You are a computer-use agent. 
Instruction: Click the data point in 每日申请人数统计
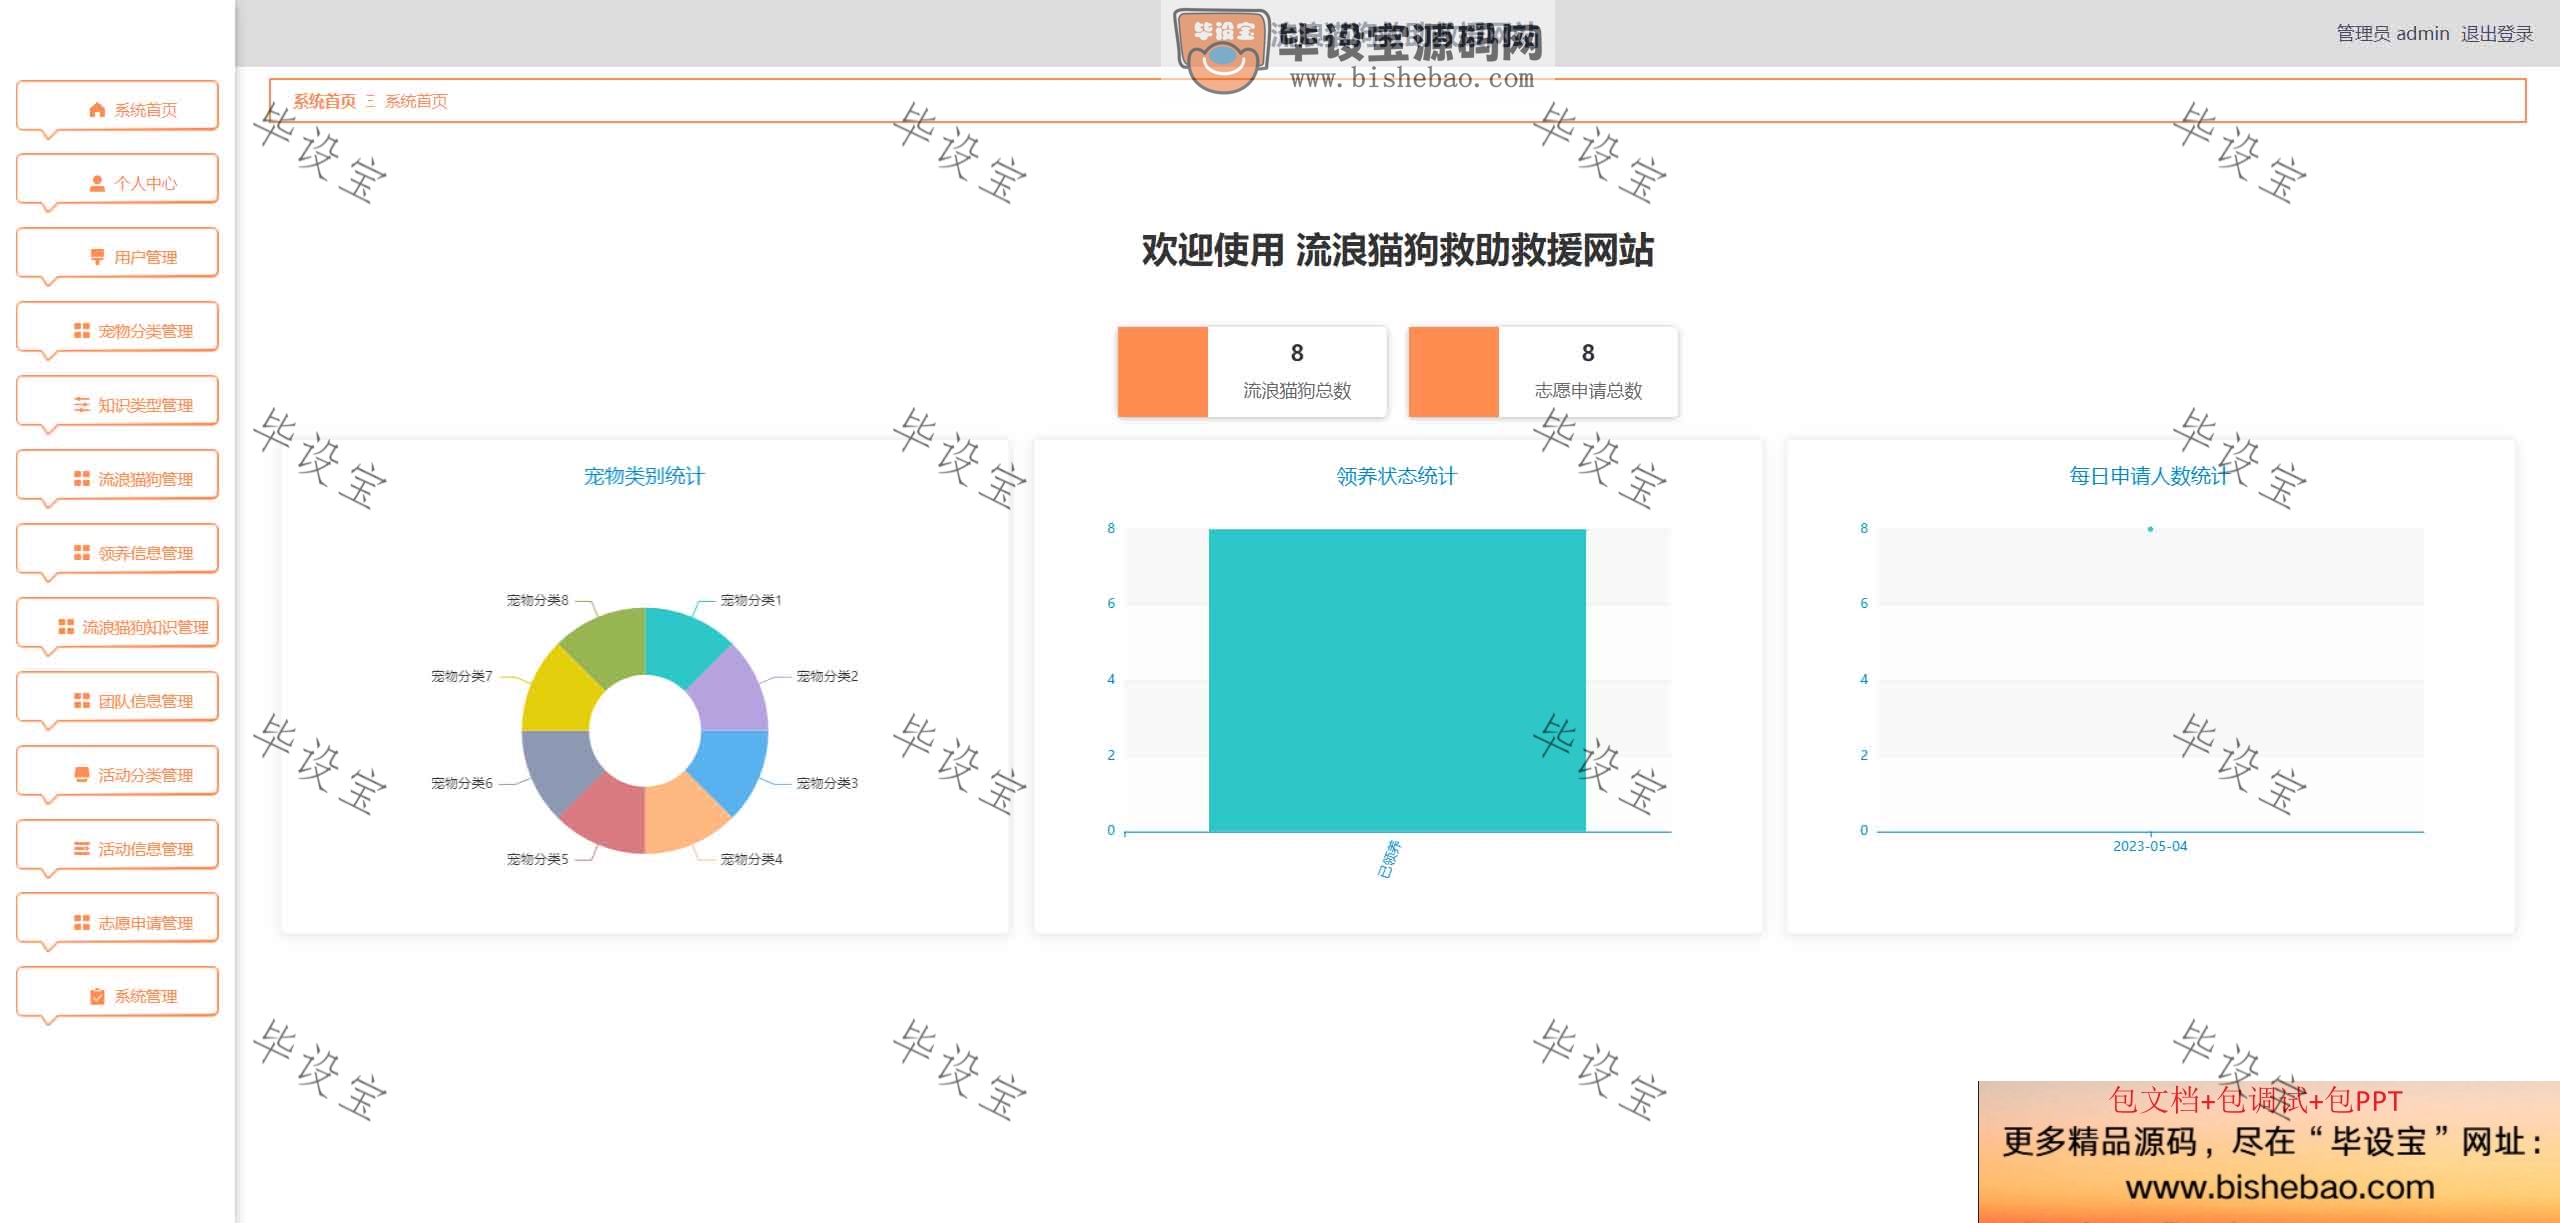(x=2150, y=529)
